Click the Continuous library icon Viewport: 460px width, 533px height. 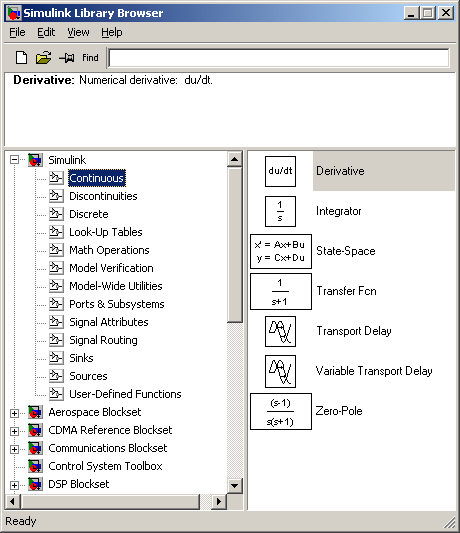(x=56, y=178)
